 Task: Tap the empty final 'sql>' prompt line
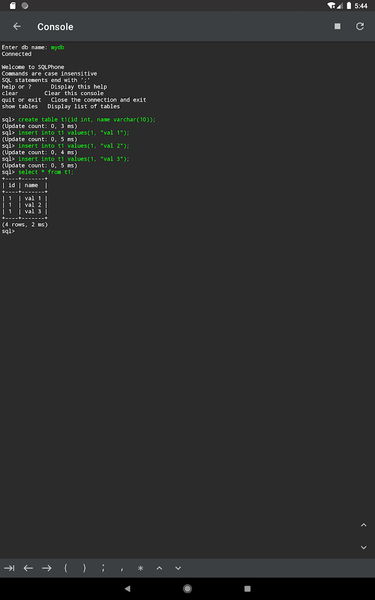pyautogui.click(x=8, y=231)
